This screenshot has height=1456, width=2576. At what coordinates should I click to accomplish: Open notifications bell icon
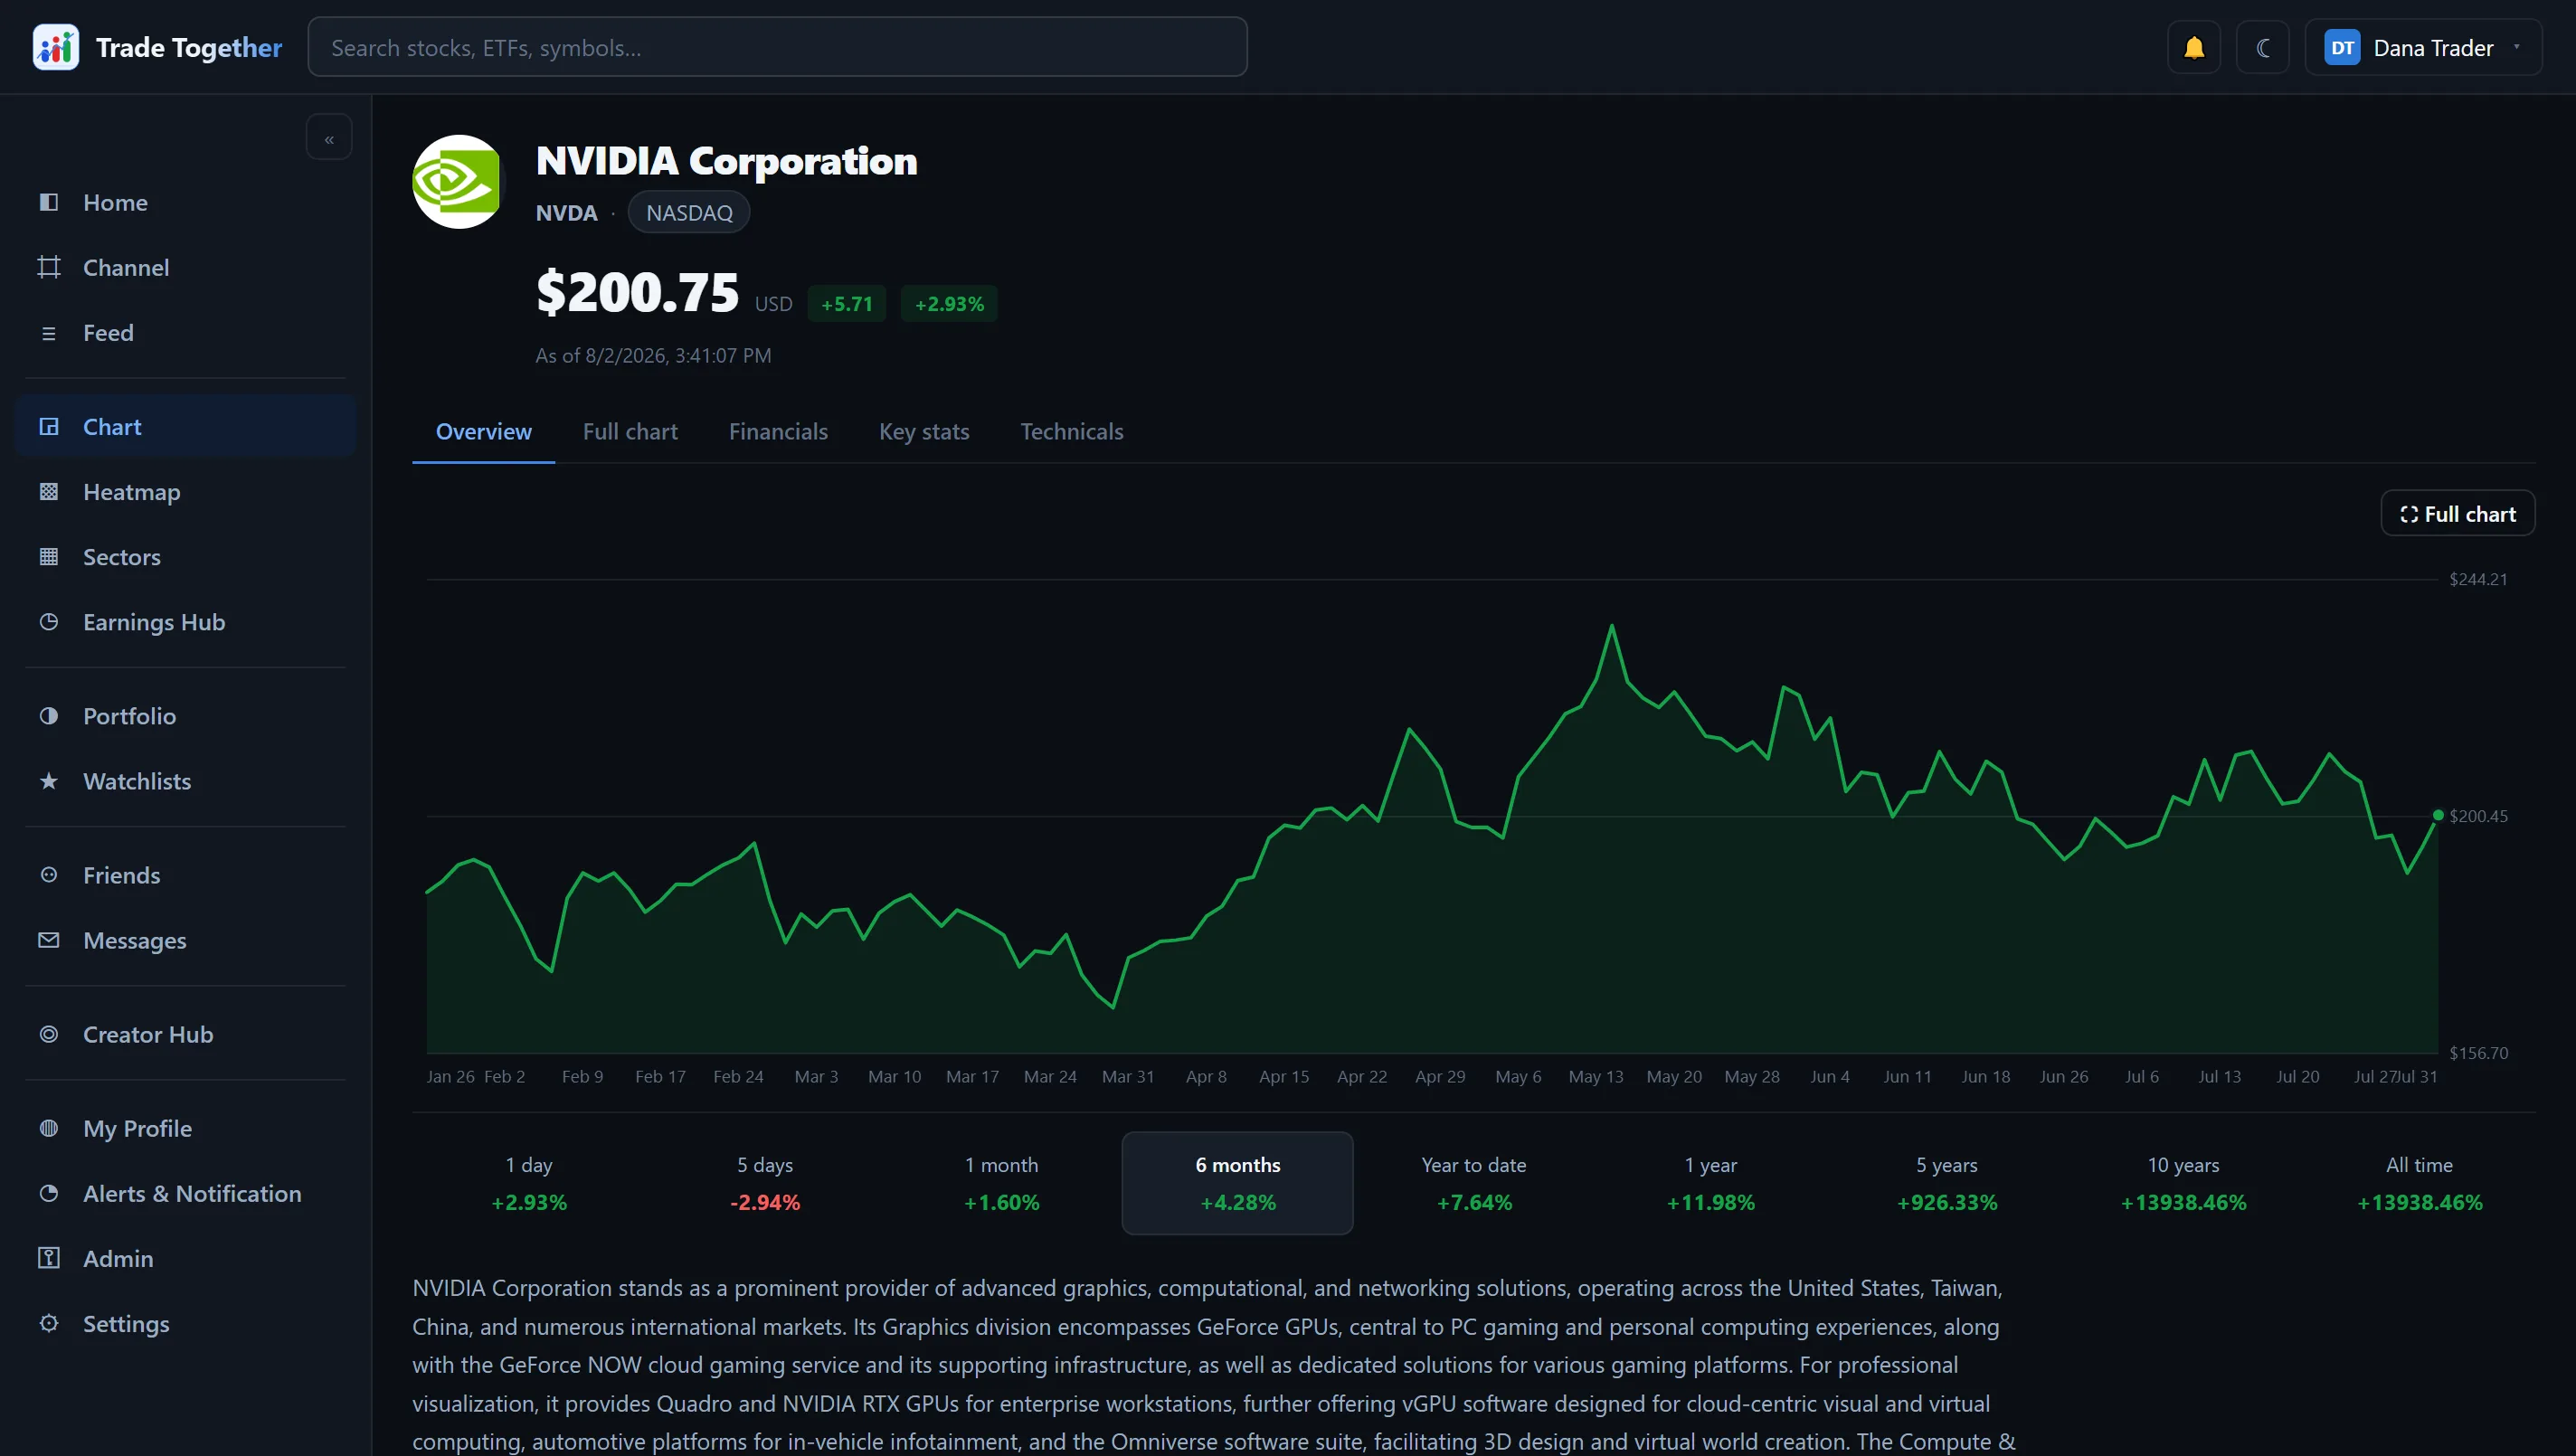click(x=2193, y=47)
